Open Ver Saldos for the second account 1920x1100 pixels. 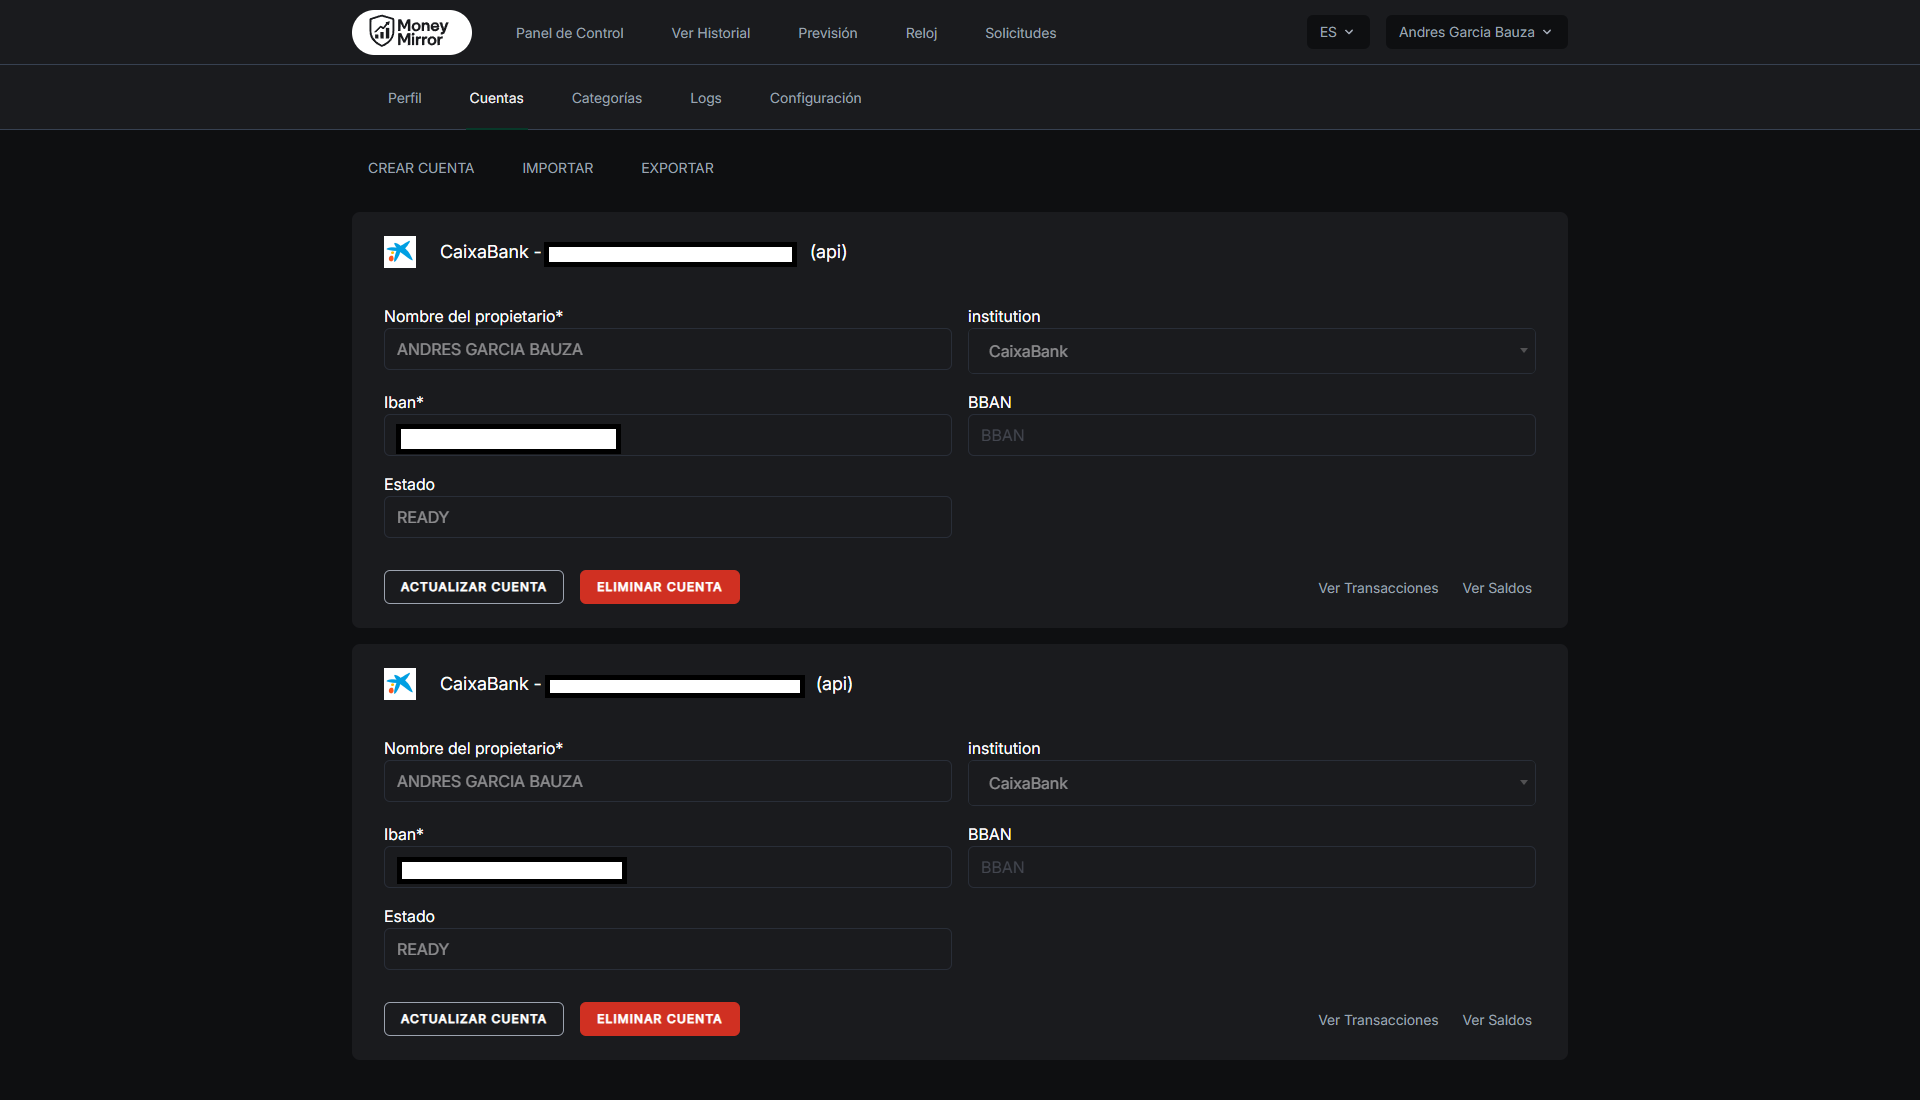coord(1496,1020)
